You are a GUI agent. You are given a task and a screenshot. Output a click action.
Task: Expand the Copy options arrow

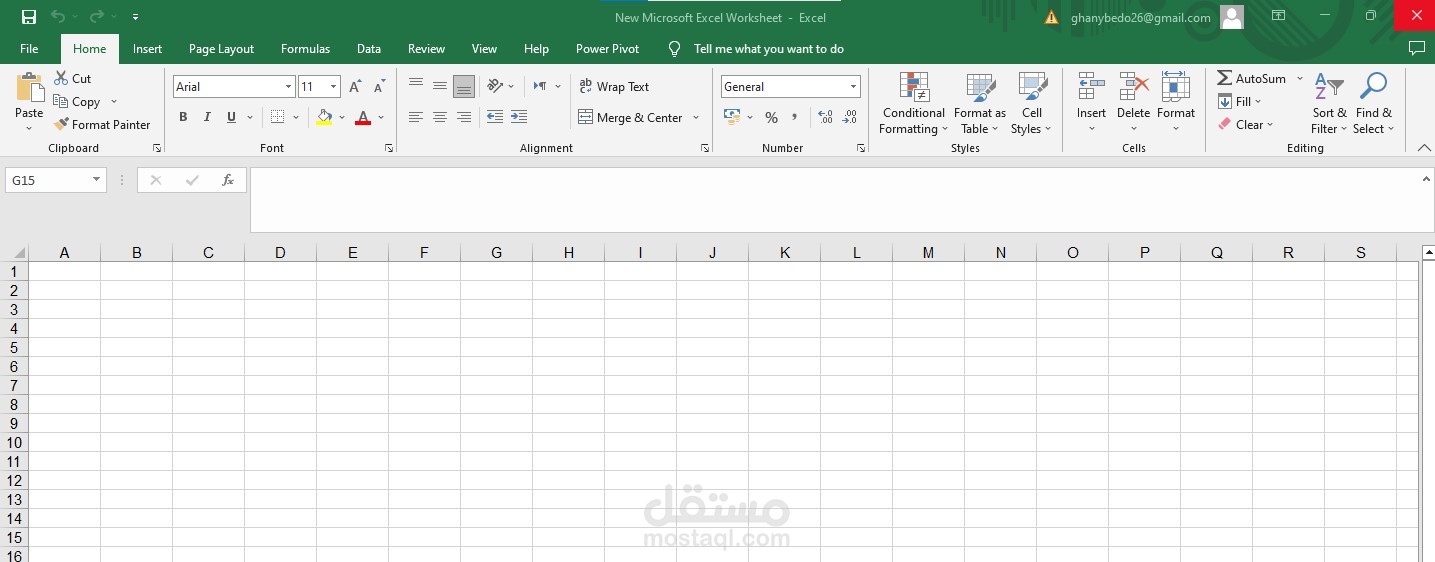coord(114,102)
